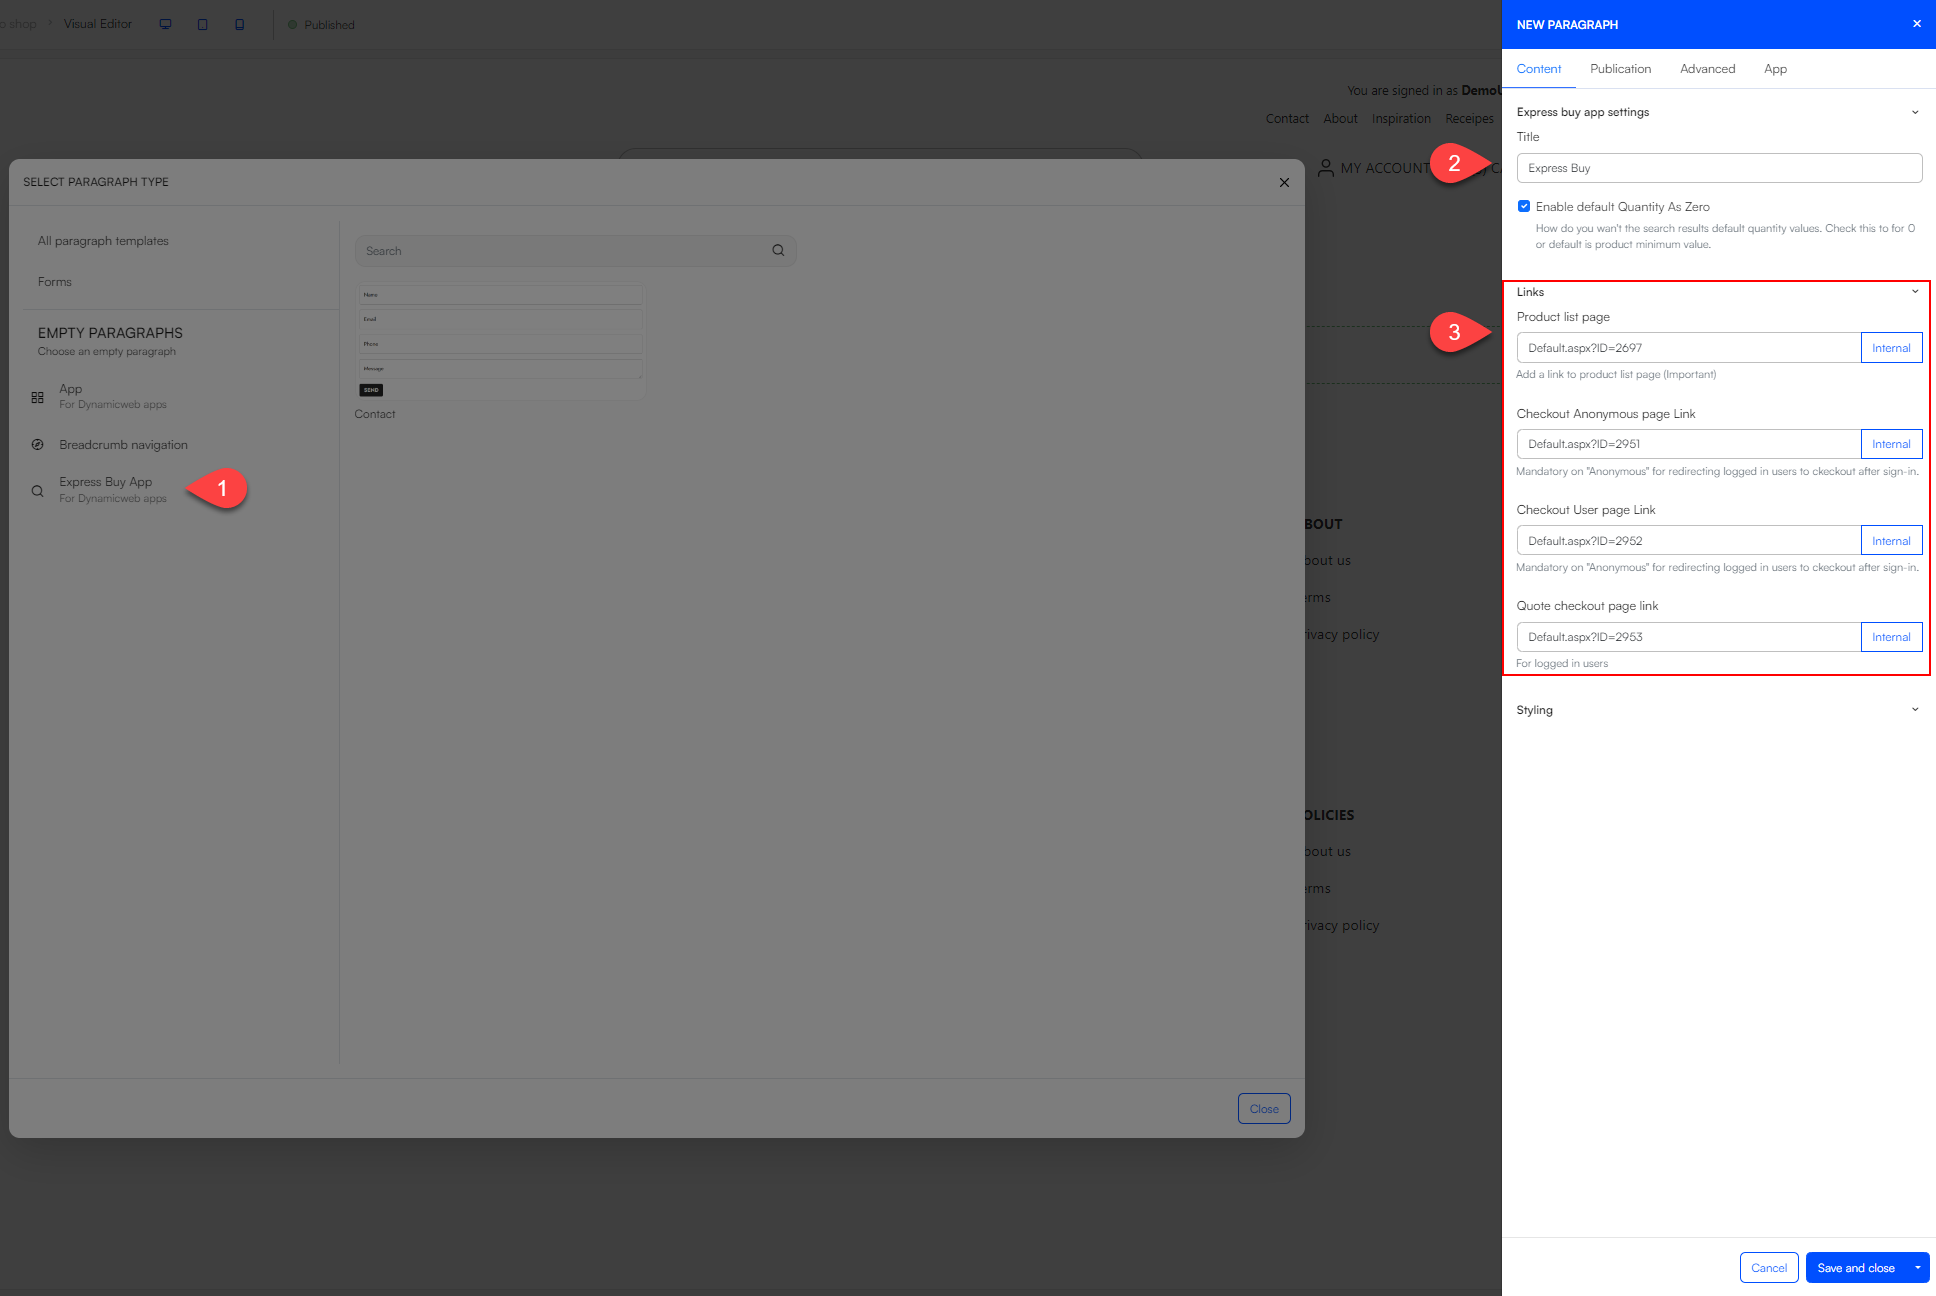Close the Select Paragraph Type dialog
The height and width of the screenshot is (1296, 1936).
[1284, 182]
